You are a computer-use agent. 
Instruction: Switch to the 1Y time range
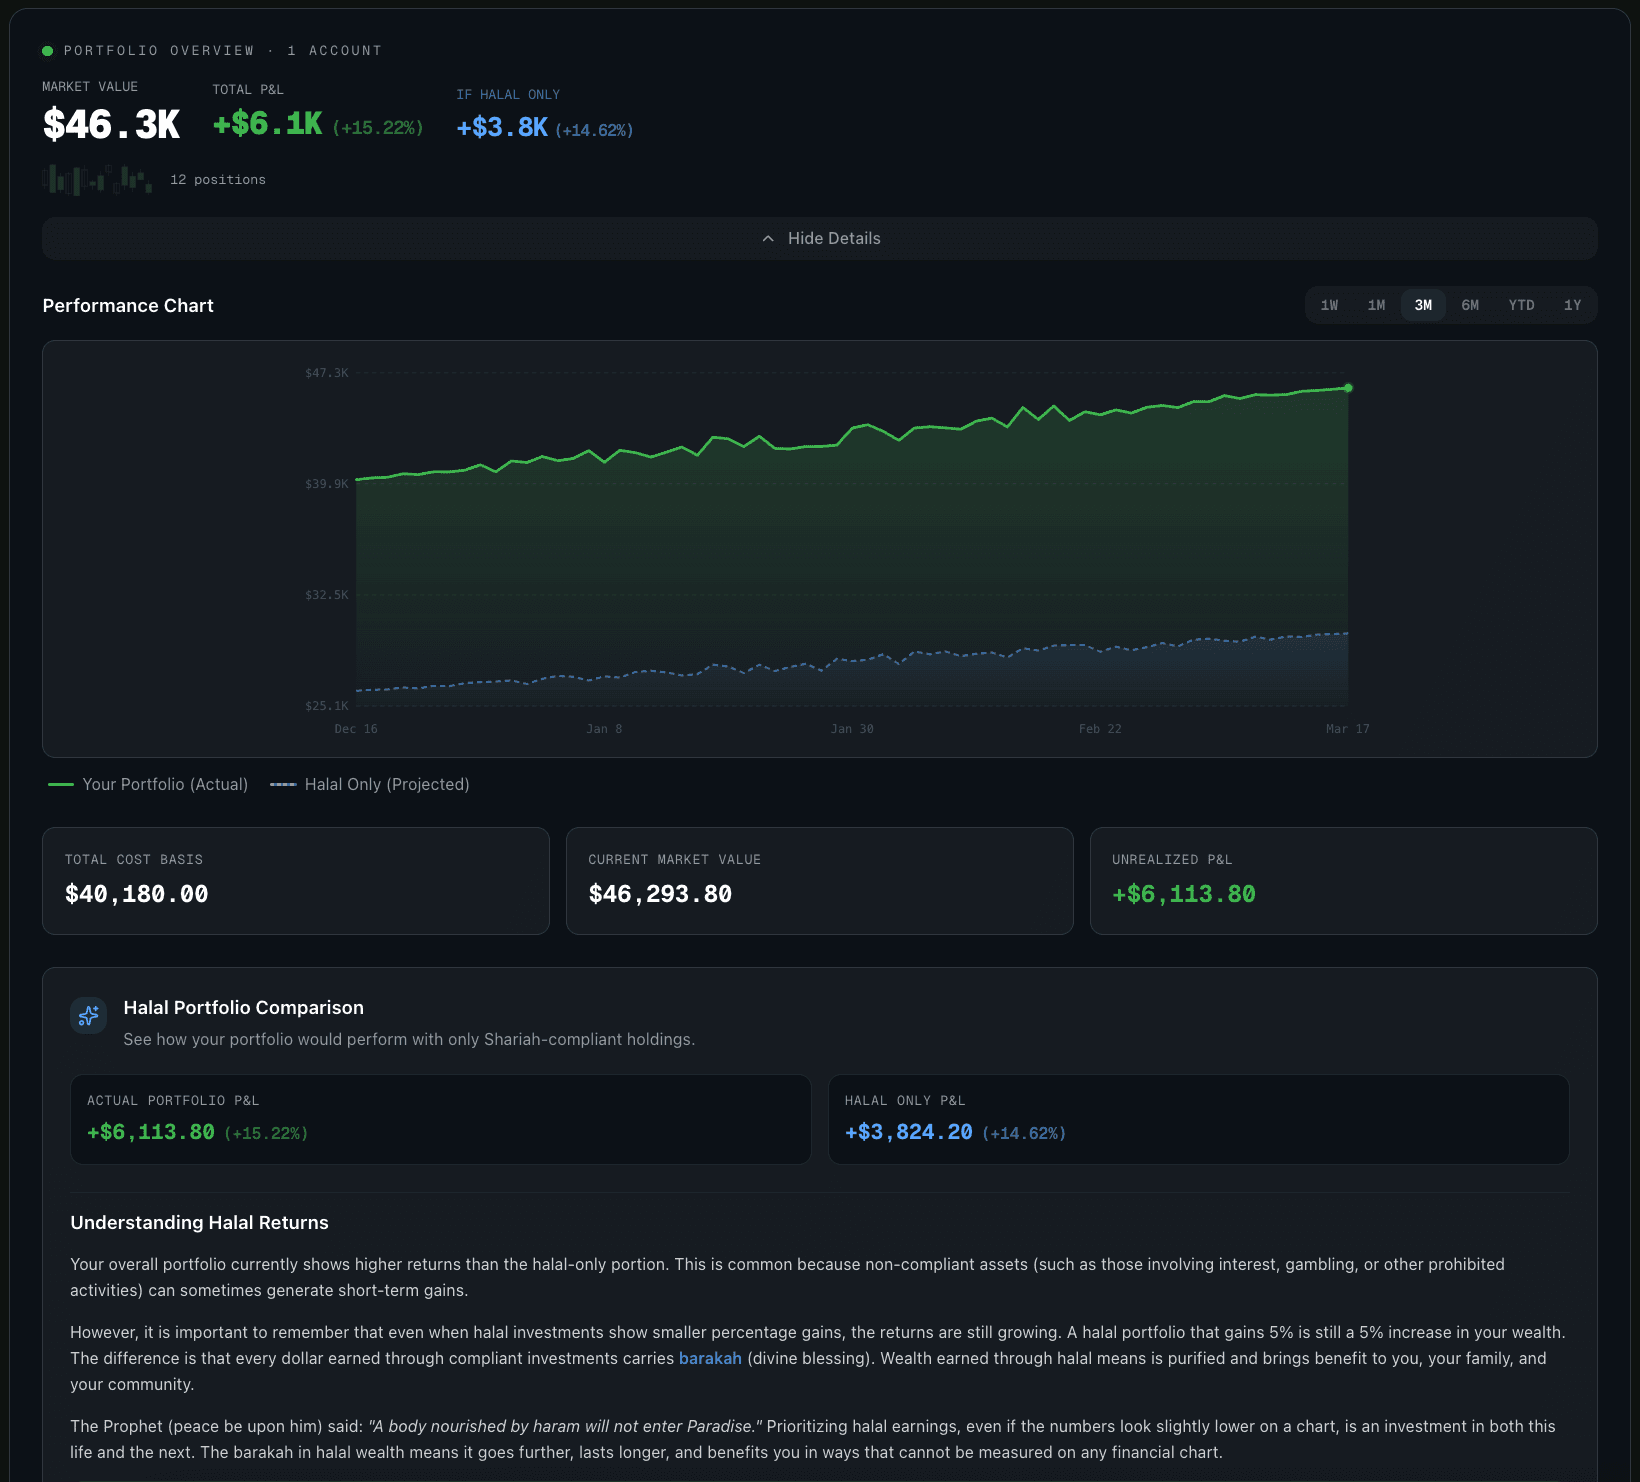1571,305
